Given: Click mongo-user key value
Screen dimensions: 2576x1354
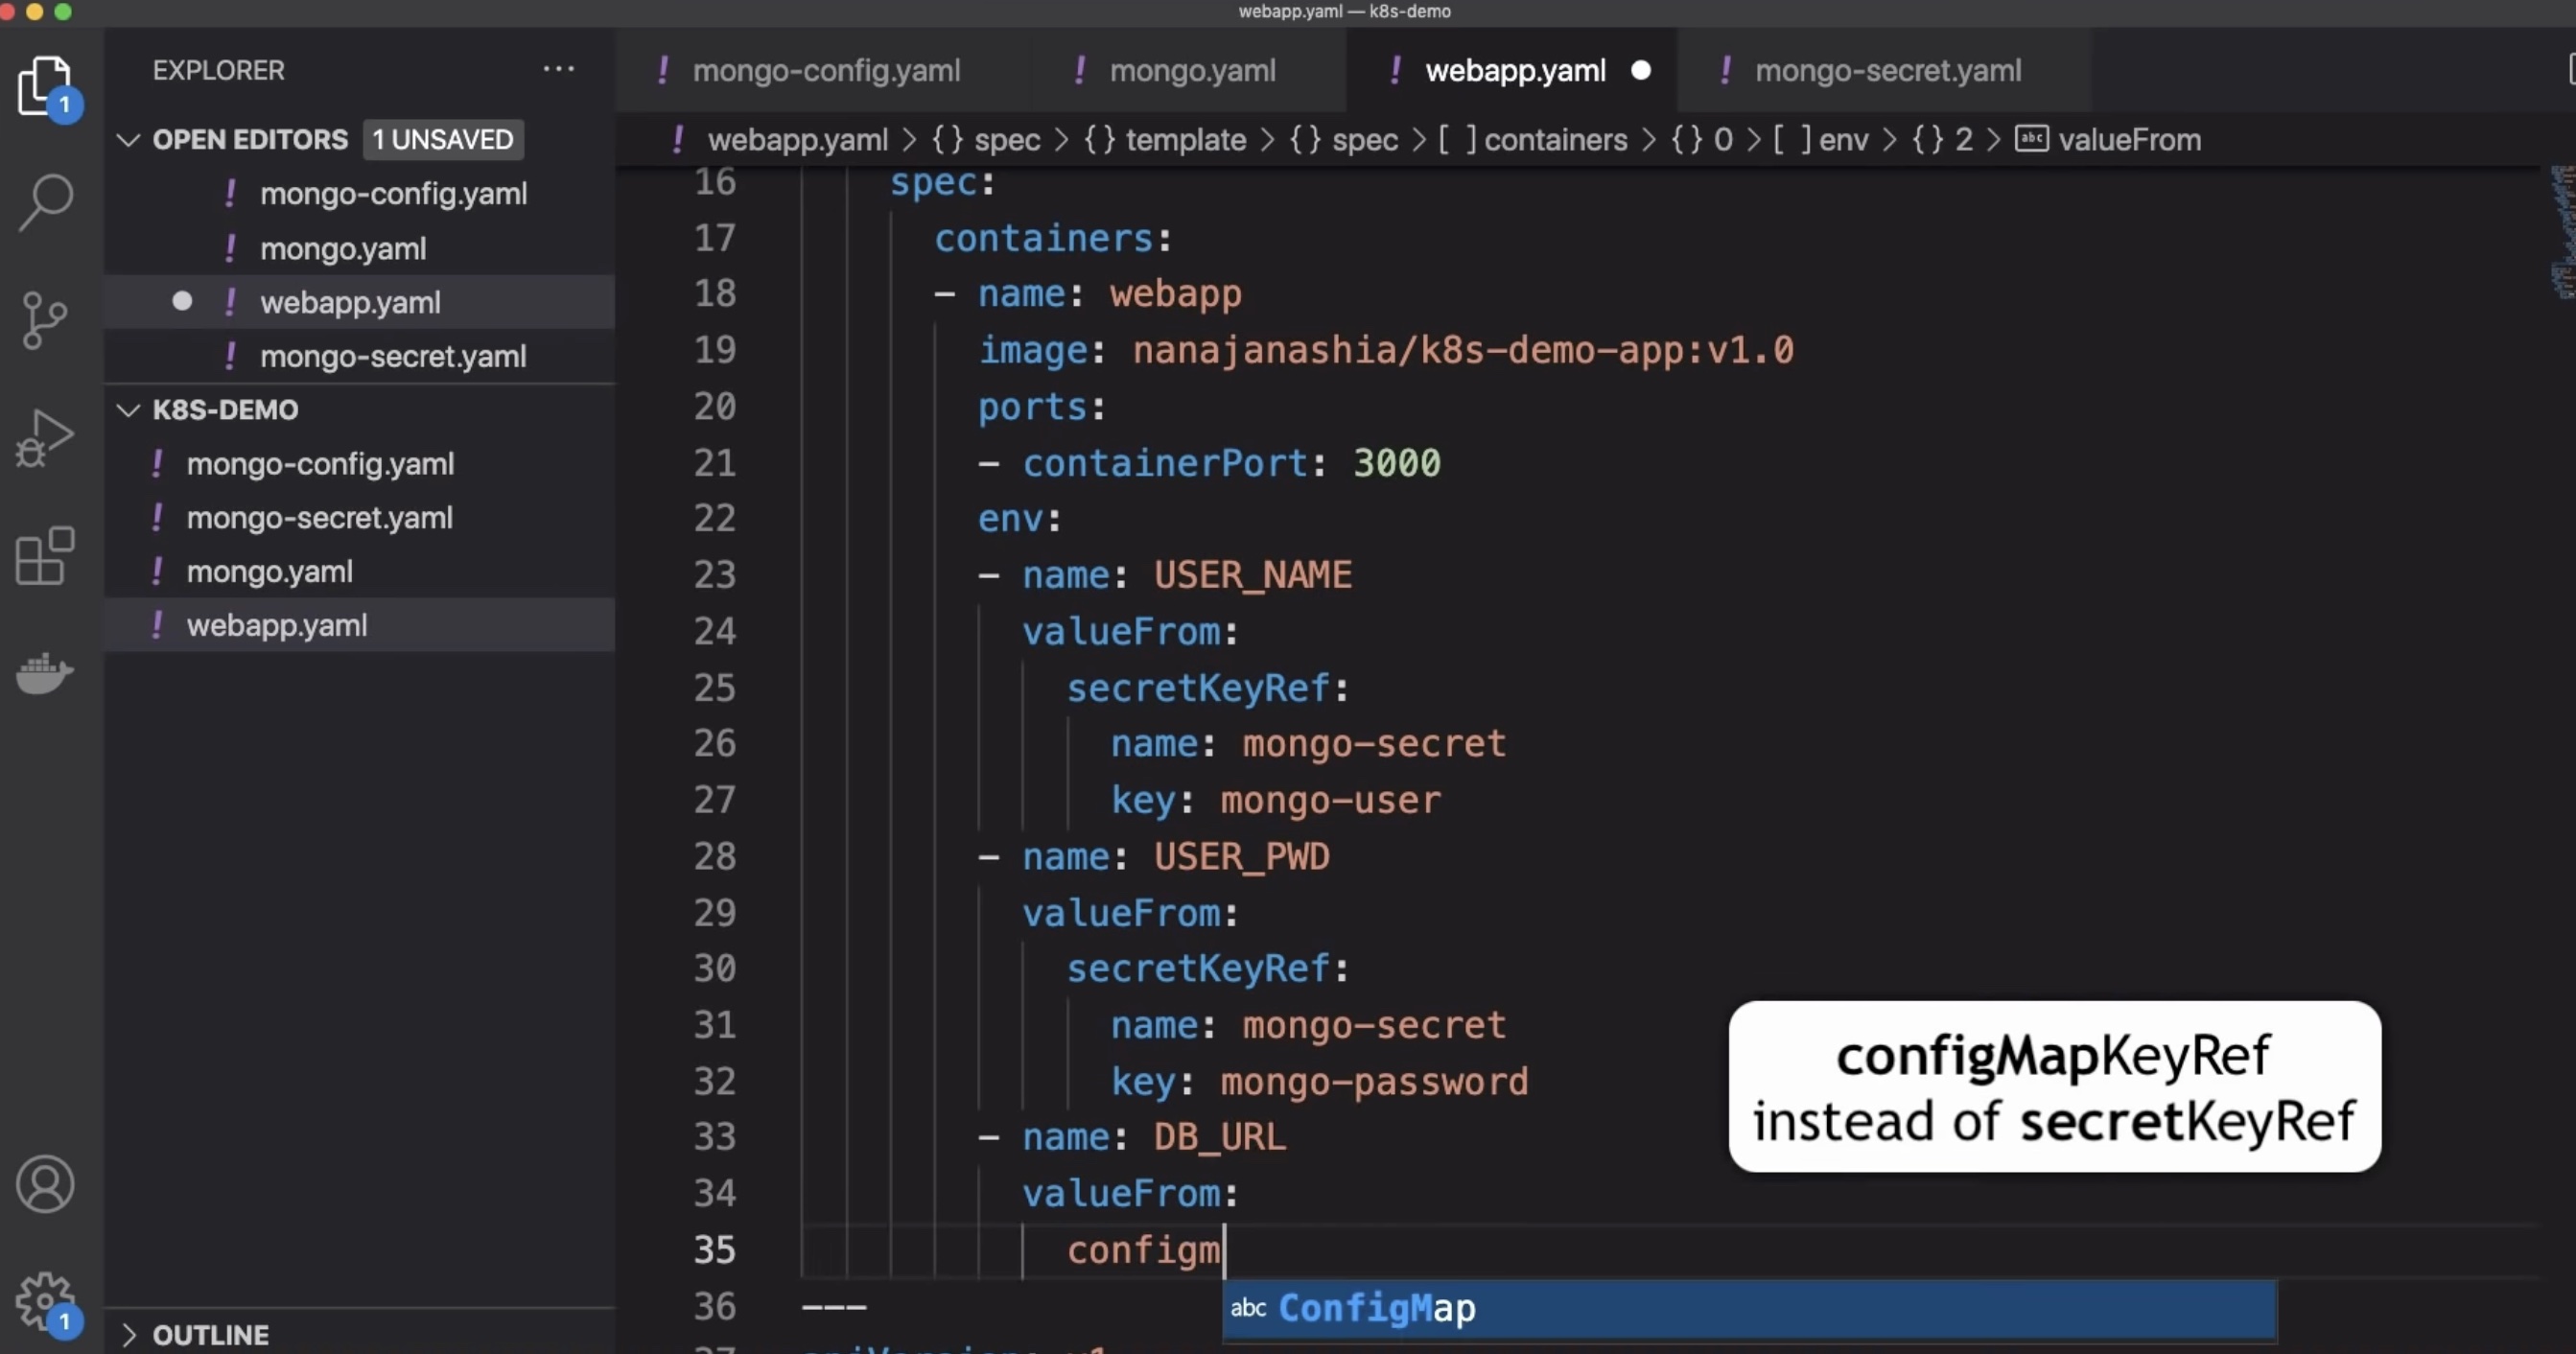Looking at the screenshot, I should click(x=1331, y=800).
